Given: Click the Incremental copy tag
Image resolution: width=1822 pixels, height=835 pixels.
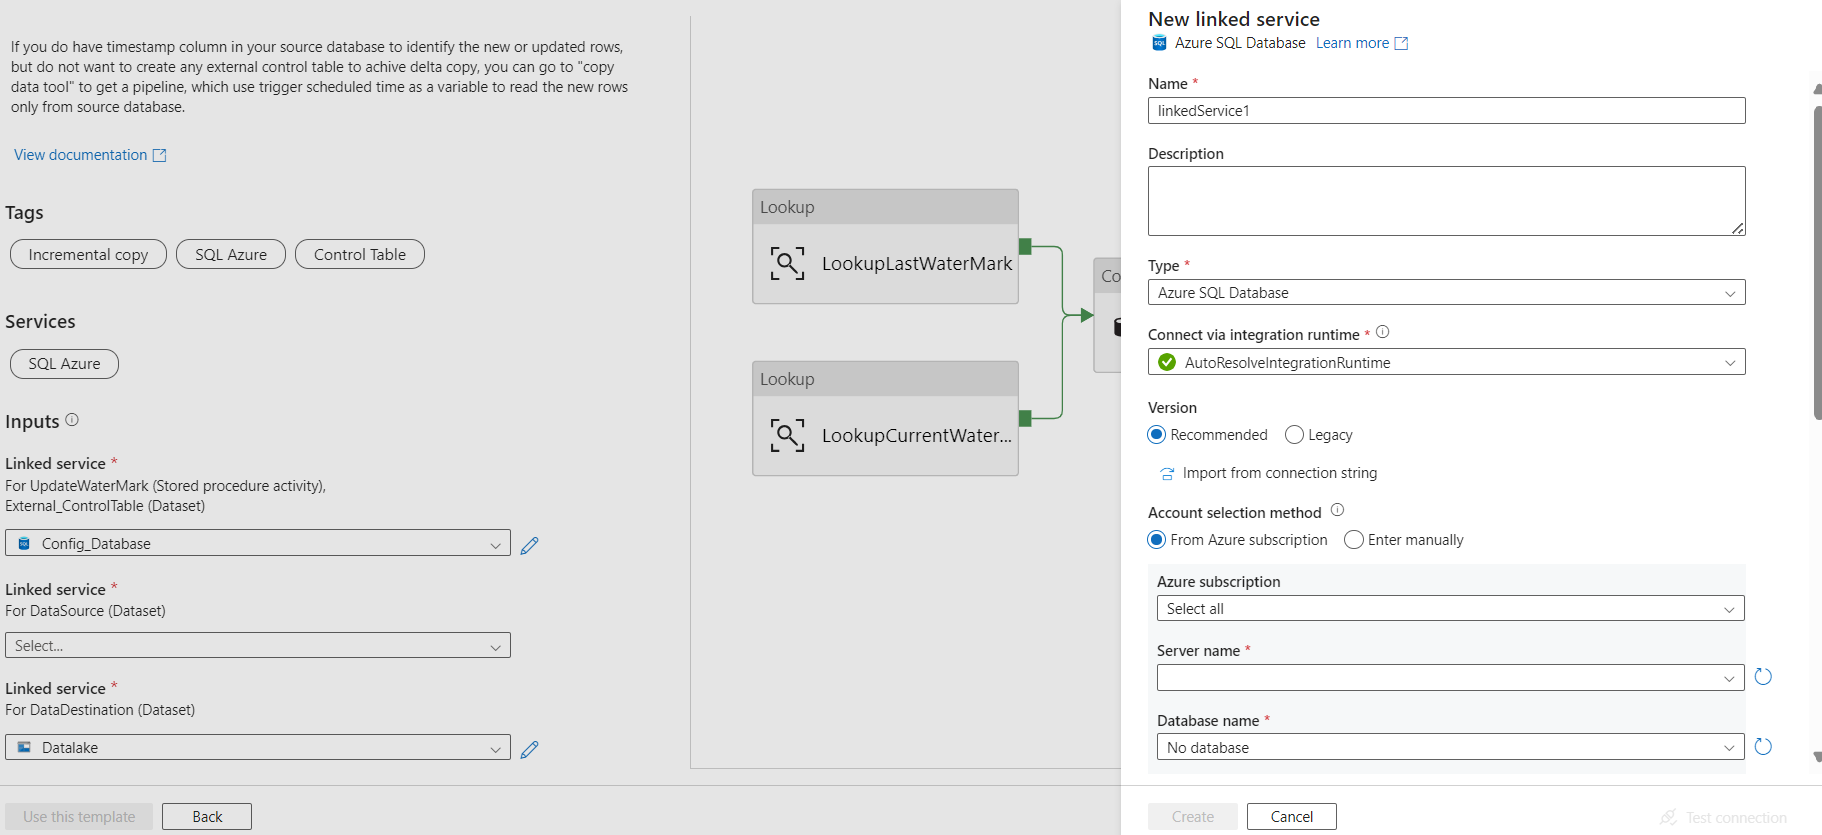Looking at the screenshot, I should (x=88, y=254).
